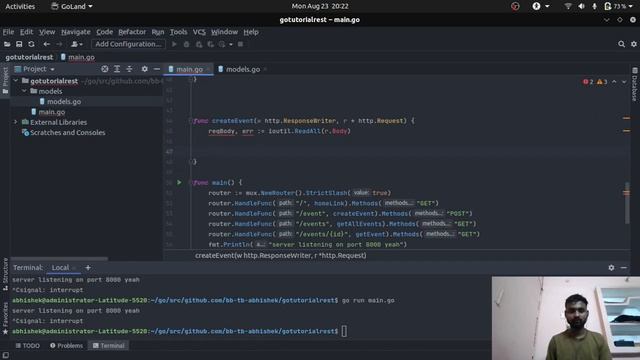The image size is (640, 360).
Task: Select main.go in project tree
Action: tap(52, 112)
